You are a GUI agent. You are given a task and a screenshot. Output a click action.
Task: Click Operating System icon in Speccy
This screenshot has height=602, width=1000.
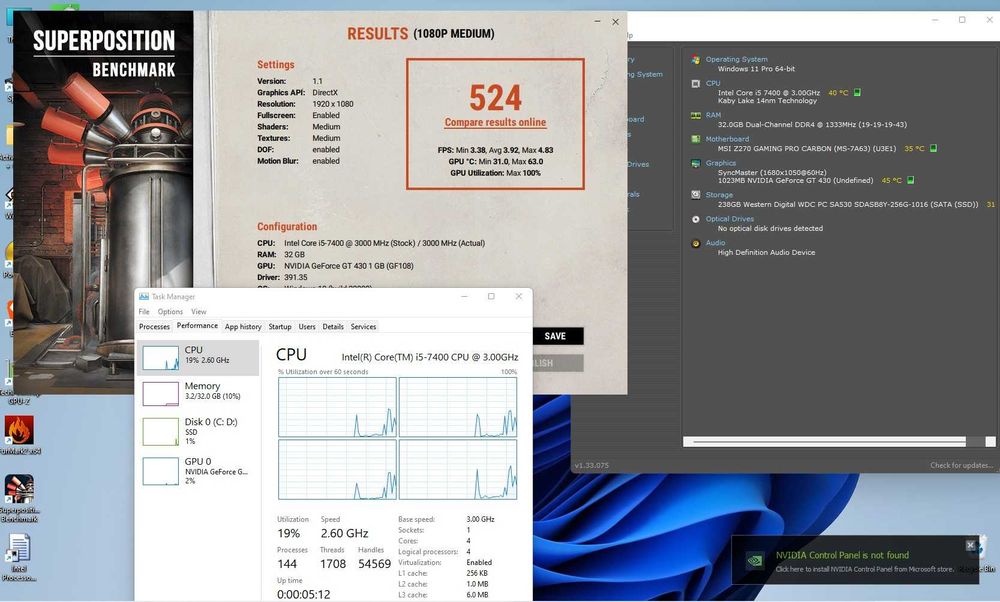(x=695, y=59)
